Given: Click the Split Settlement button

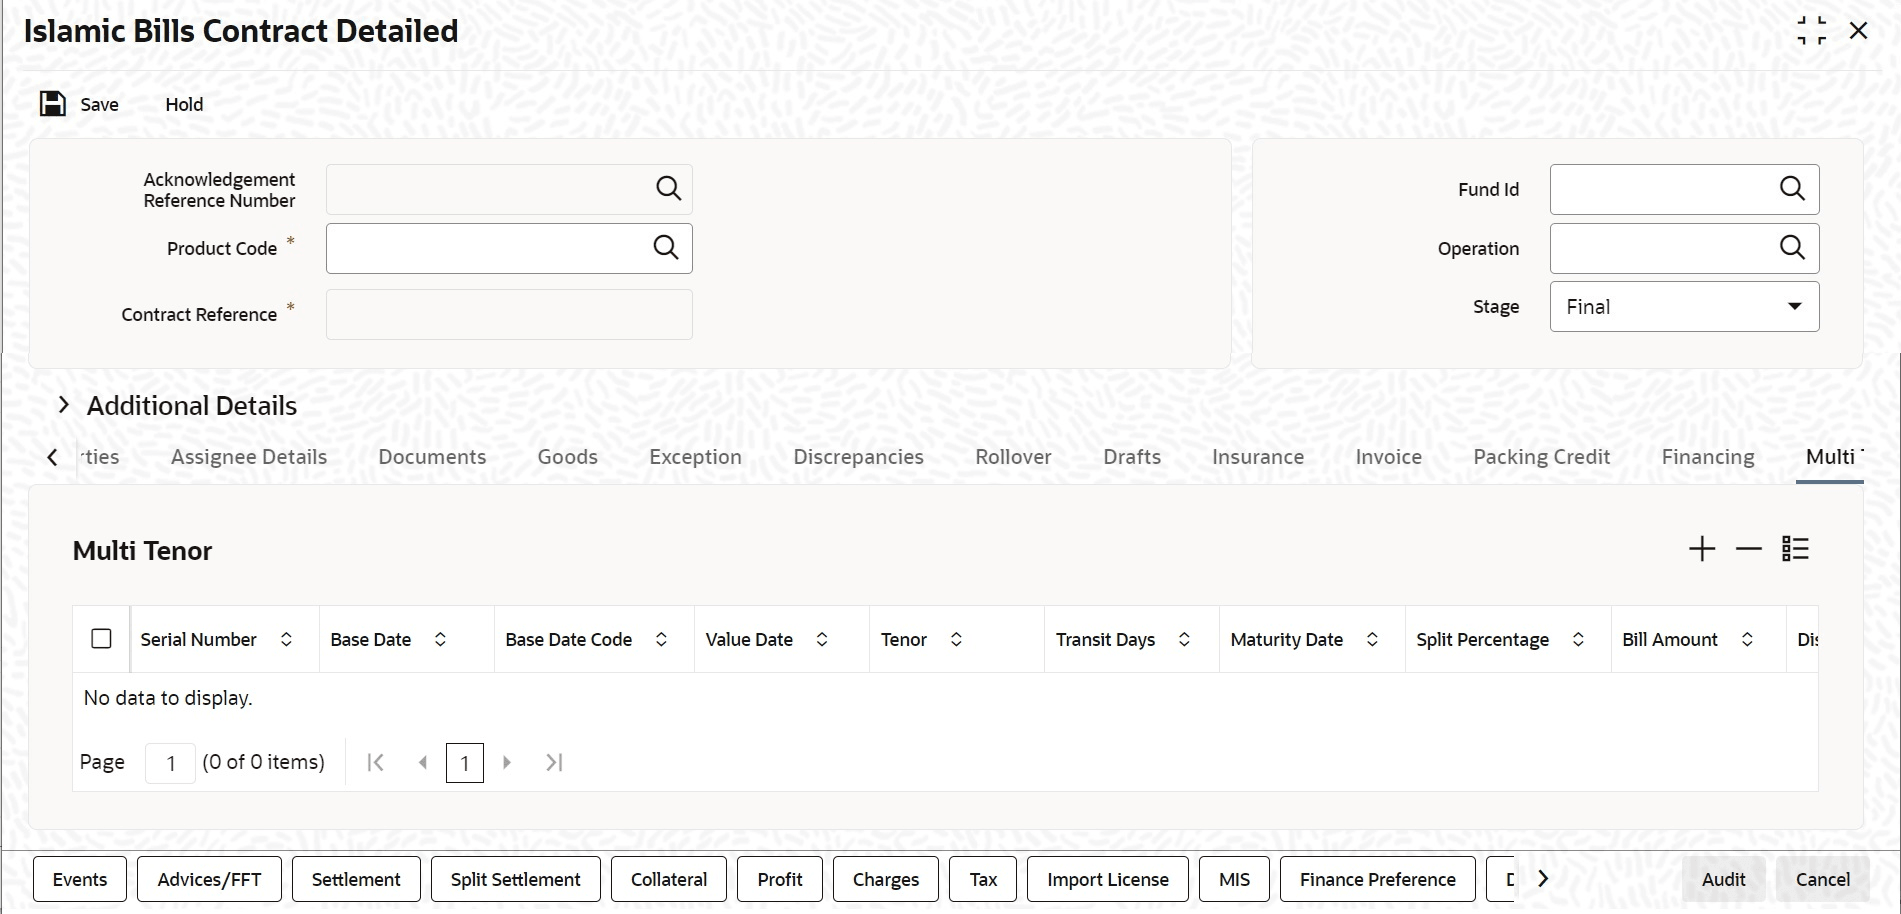Looking at the screenshot, I should coord(516,879).
